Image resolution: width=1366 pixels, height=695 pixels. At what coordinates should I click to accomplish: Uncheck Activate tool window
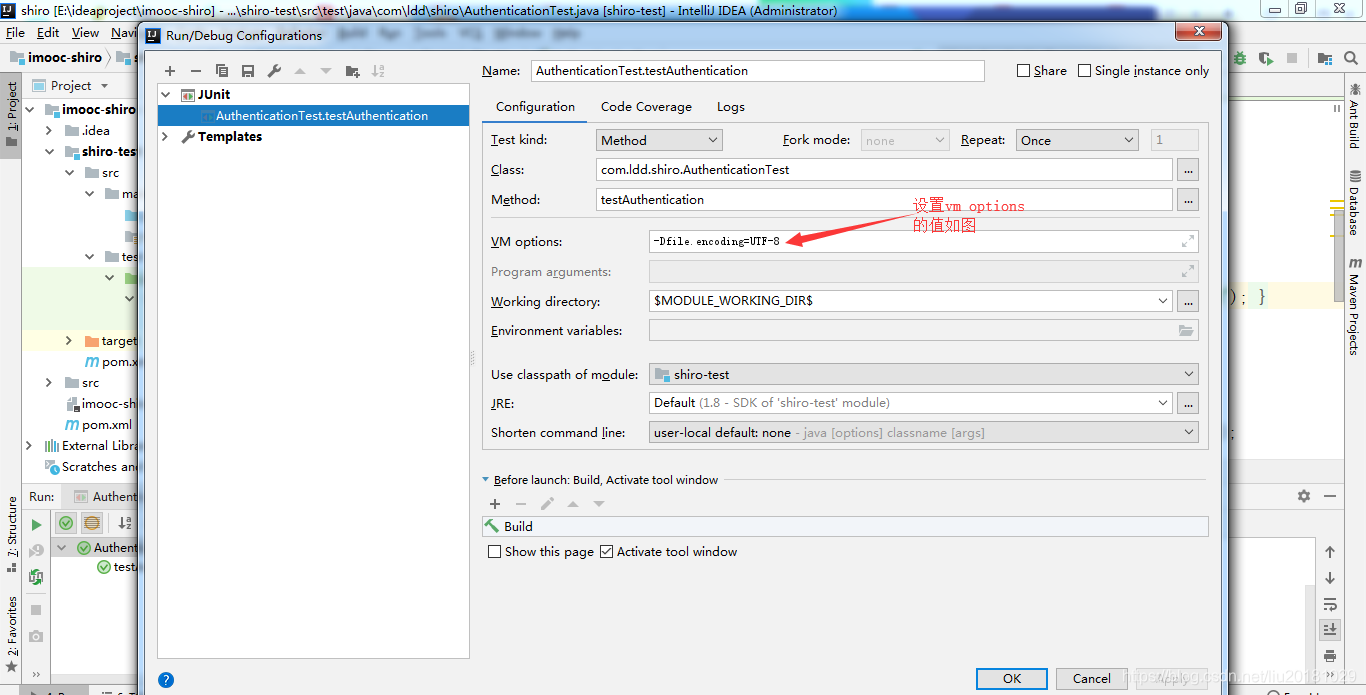(x=606, y=552)
